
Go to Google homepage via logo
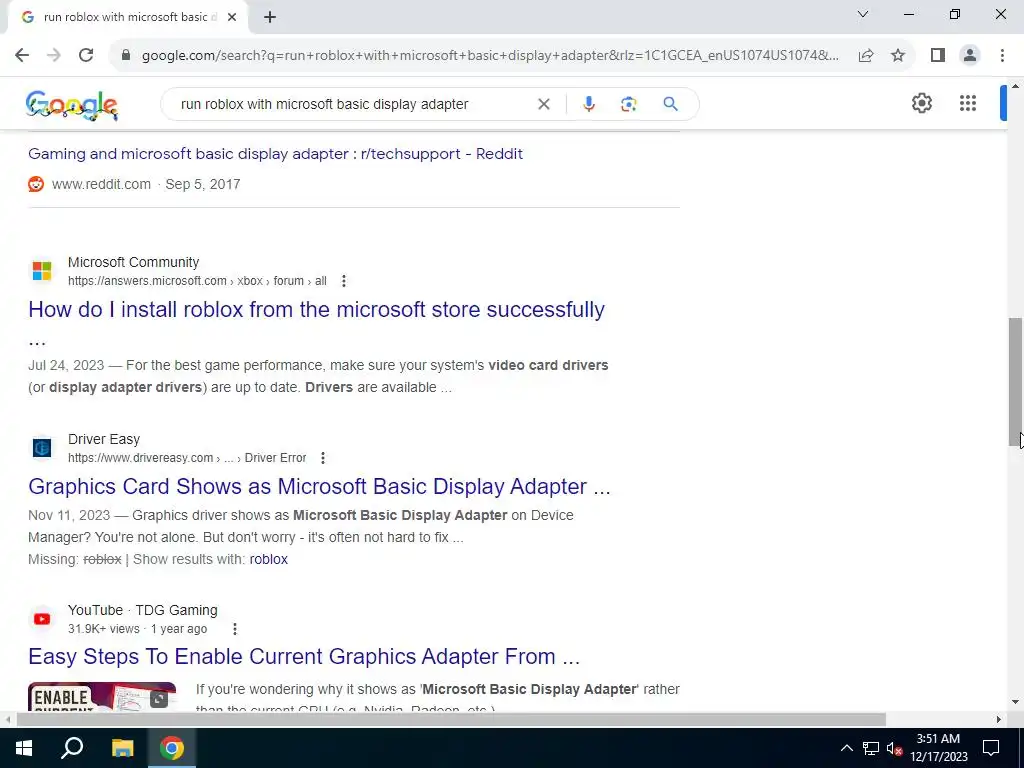(x=72, y=104)
